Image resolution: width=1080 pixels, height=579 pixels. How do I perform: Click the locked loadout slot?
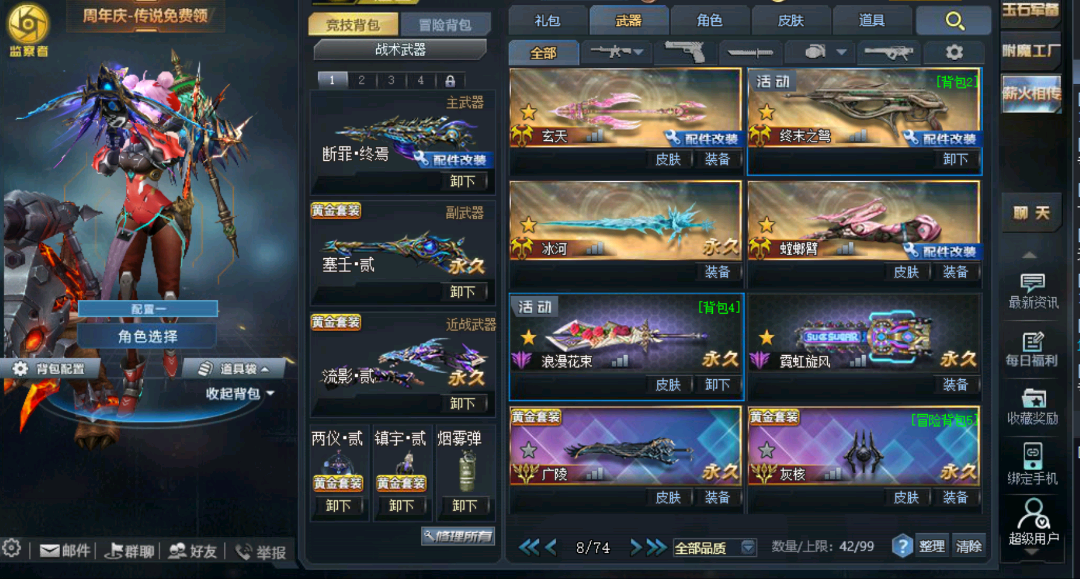tap(450, 81)
